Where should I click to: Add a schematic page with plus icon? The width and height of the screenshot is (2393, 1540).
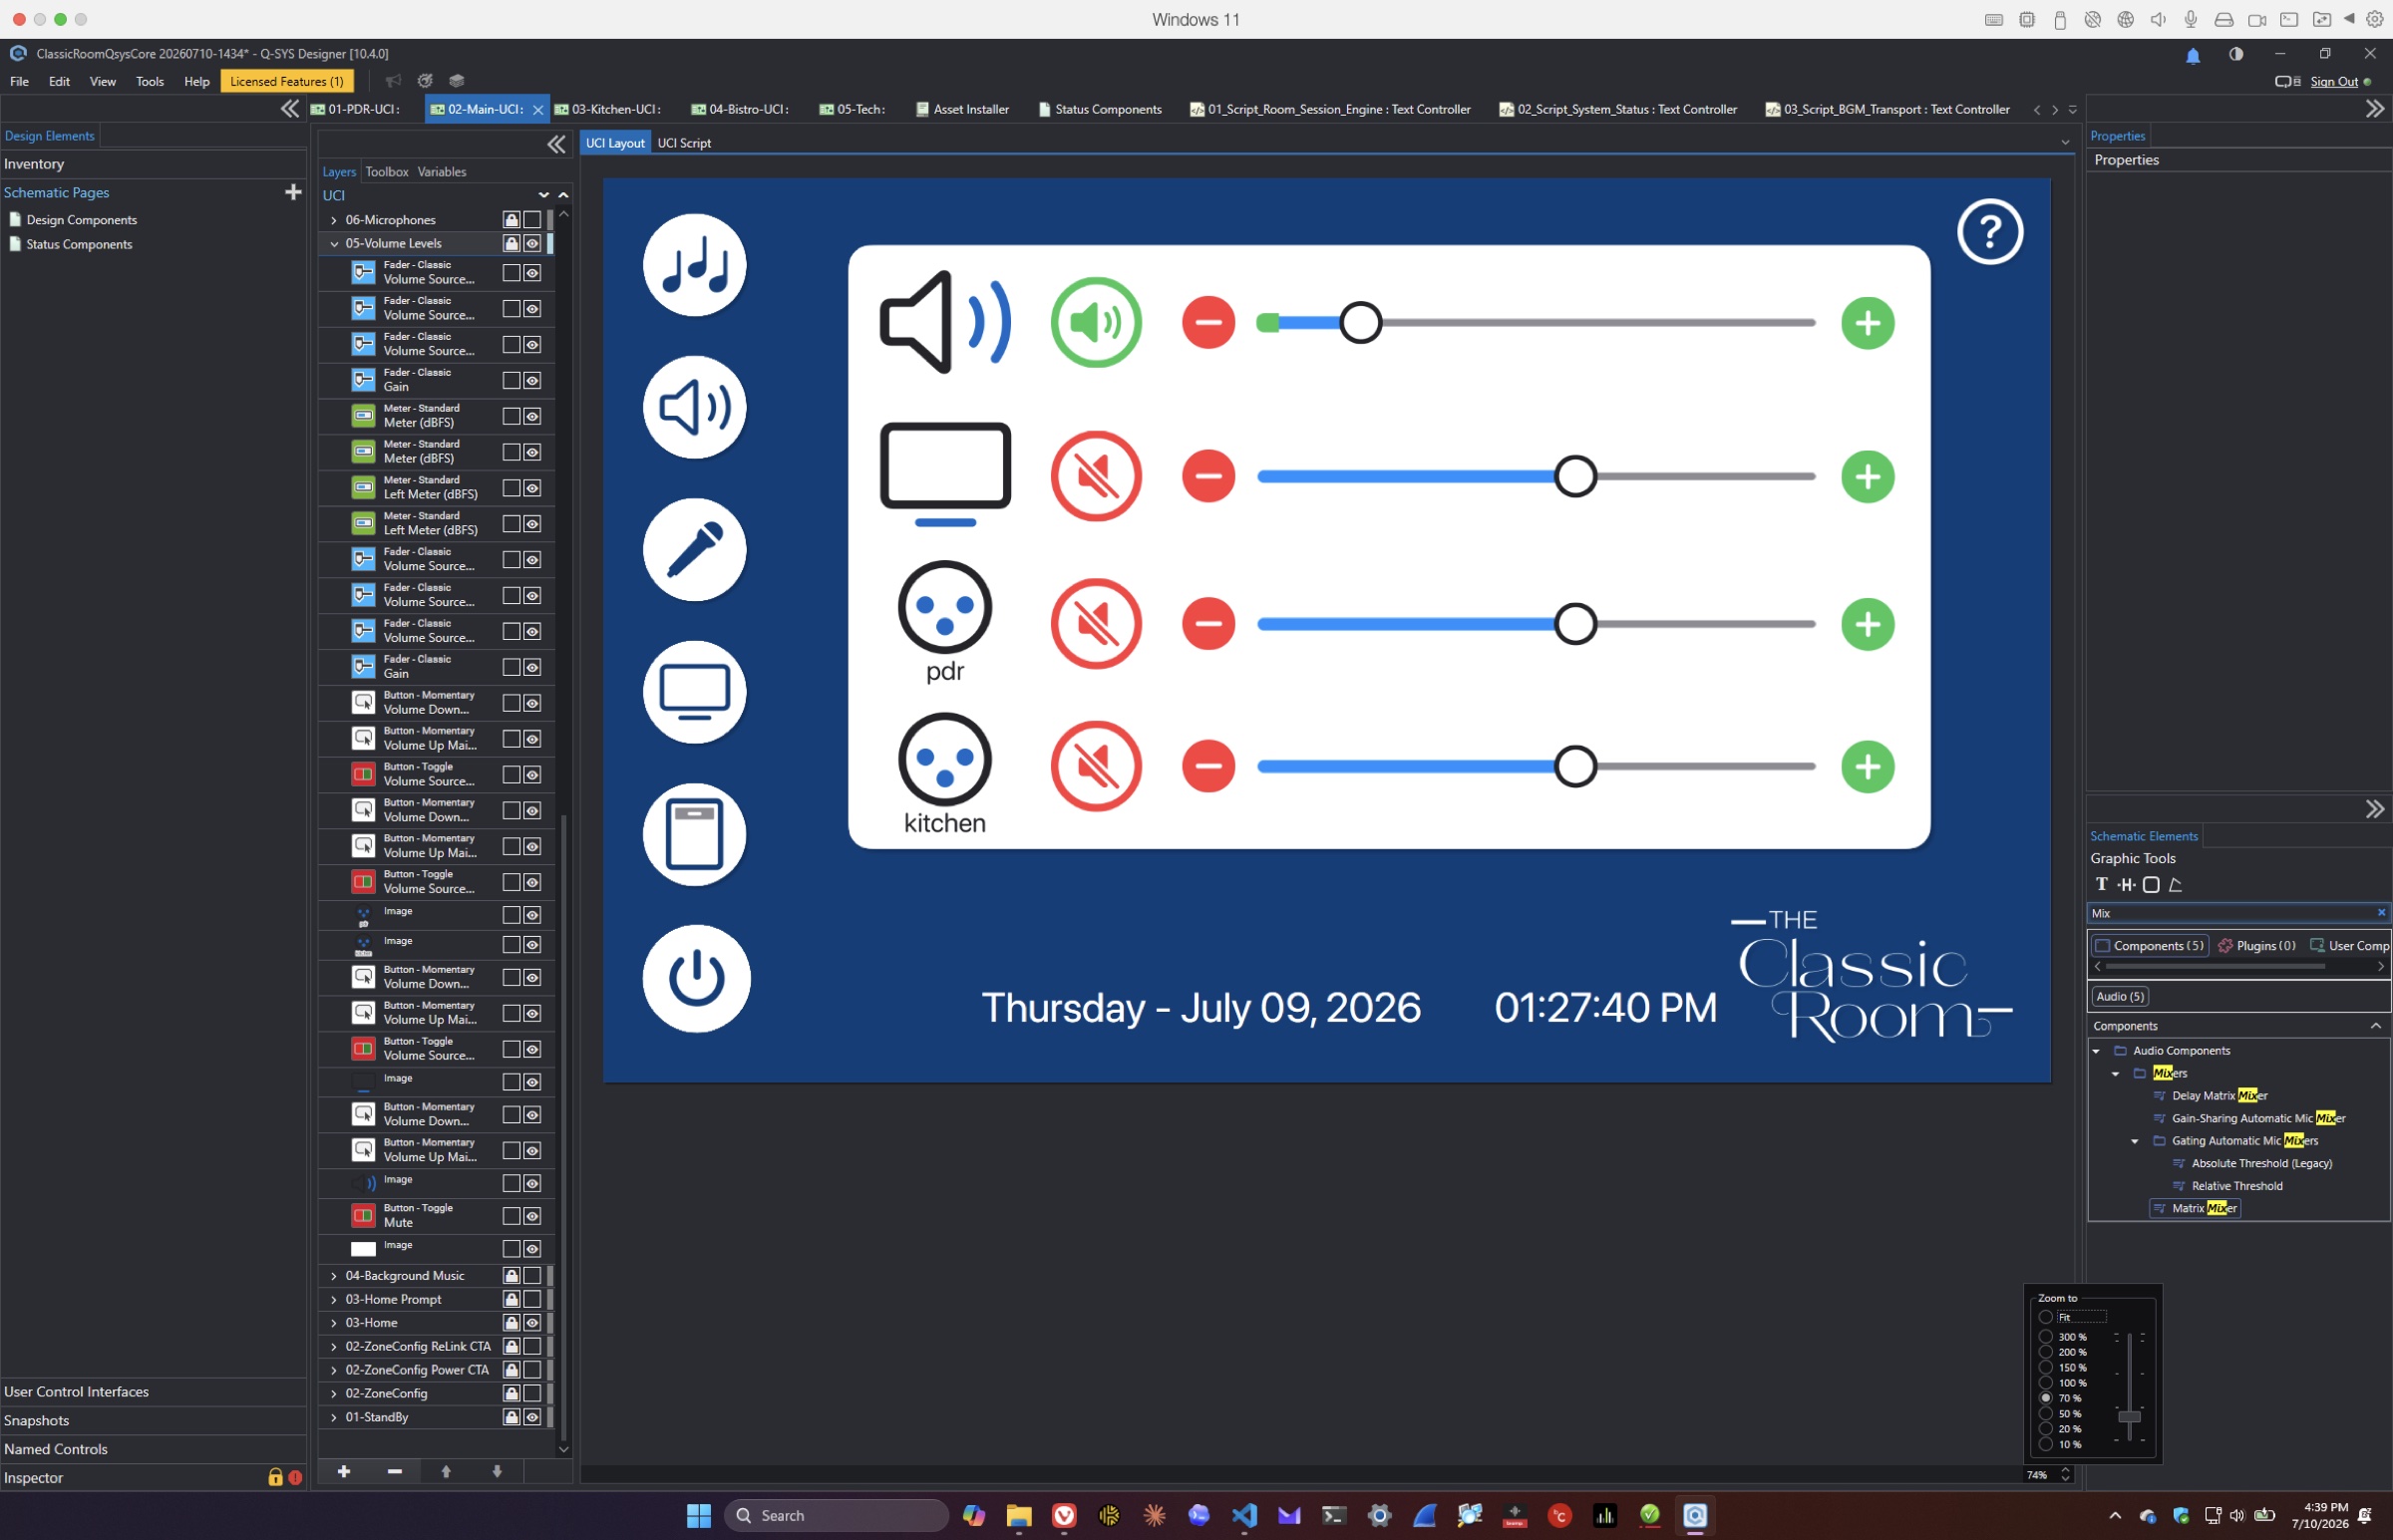pyautogui.click(x=293, y=192)
